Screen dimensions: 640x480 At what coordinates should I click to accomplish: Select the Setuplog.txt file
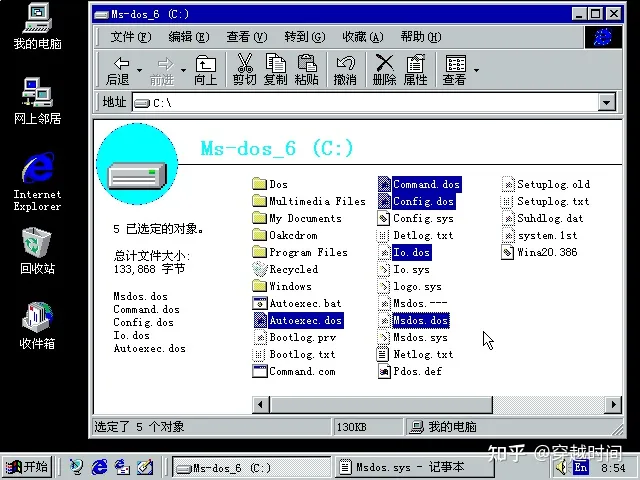(545, 201)
